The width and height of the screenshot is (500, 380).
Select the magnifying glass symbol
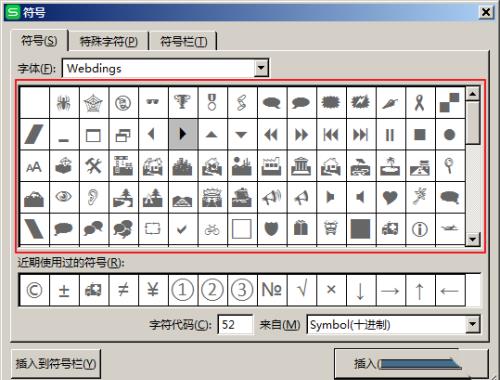tap(450, 166)
